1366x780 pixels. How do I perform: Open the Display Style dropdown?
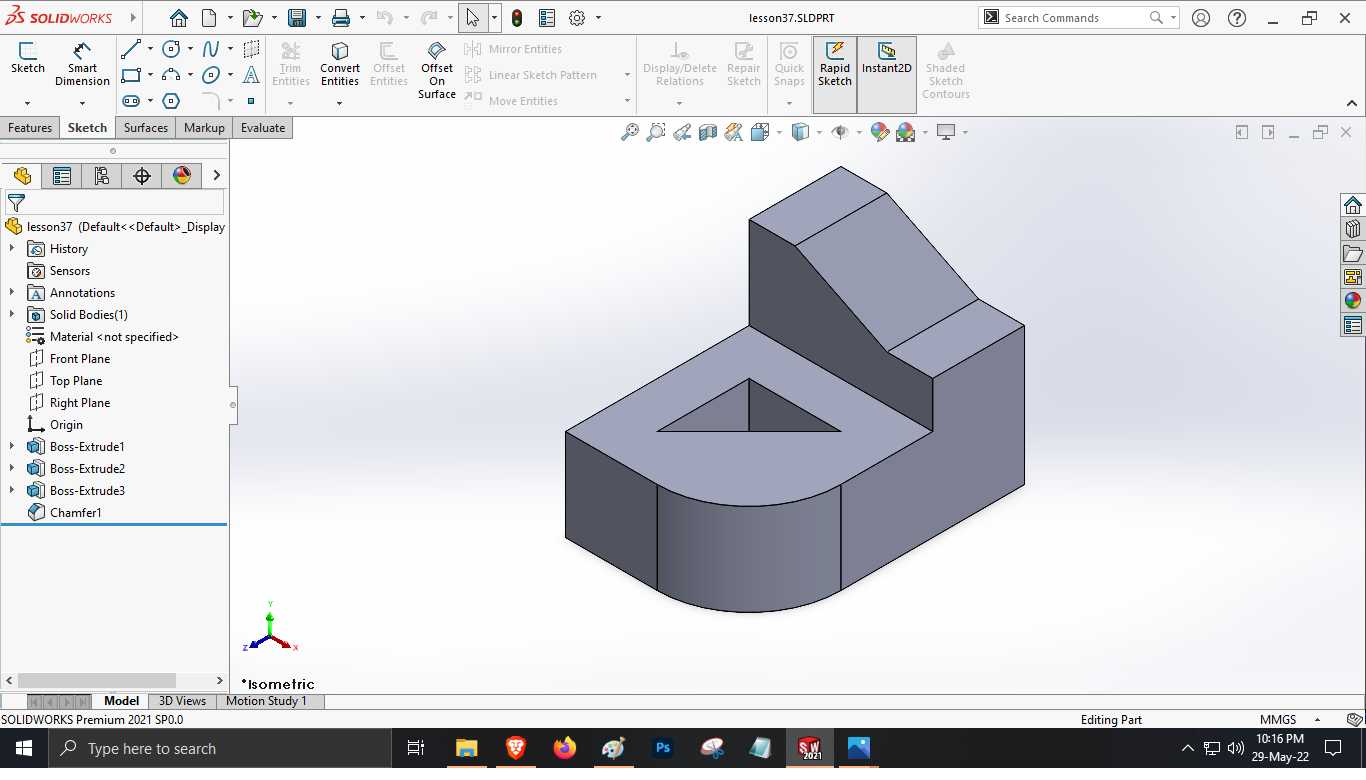tap(819, 132)
